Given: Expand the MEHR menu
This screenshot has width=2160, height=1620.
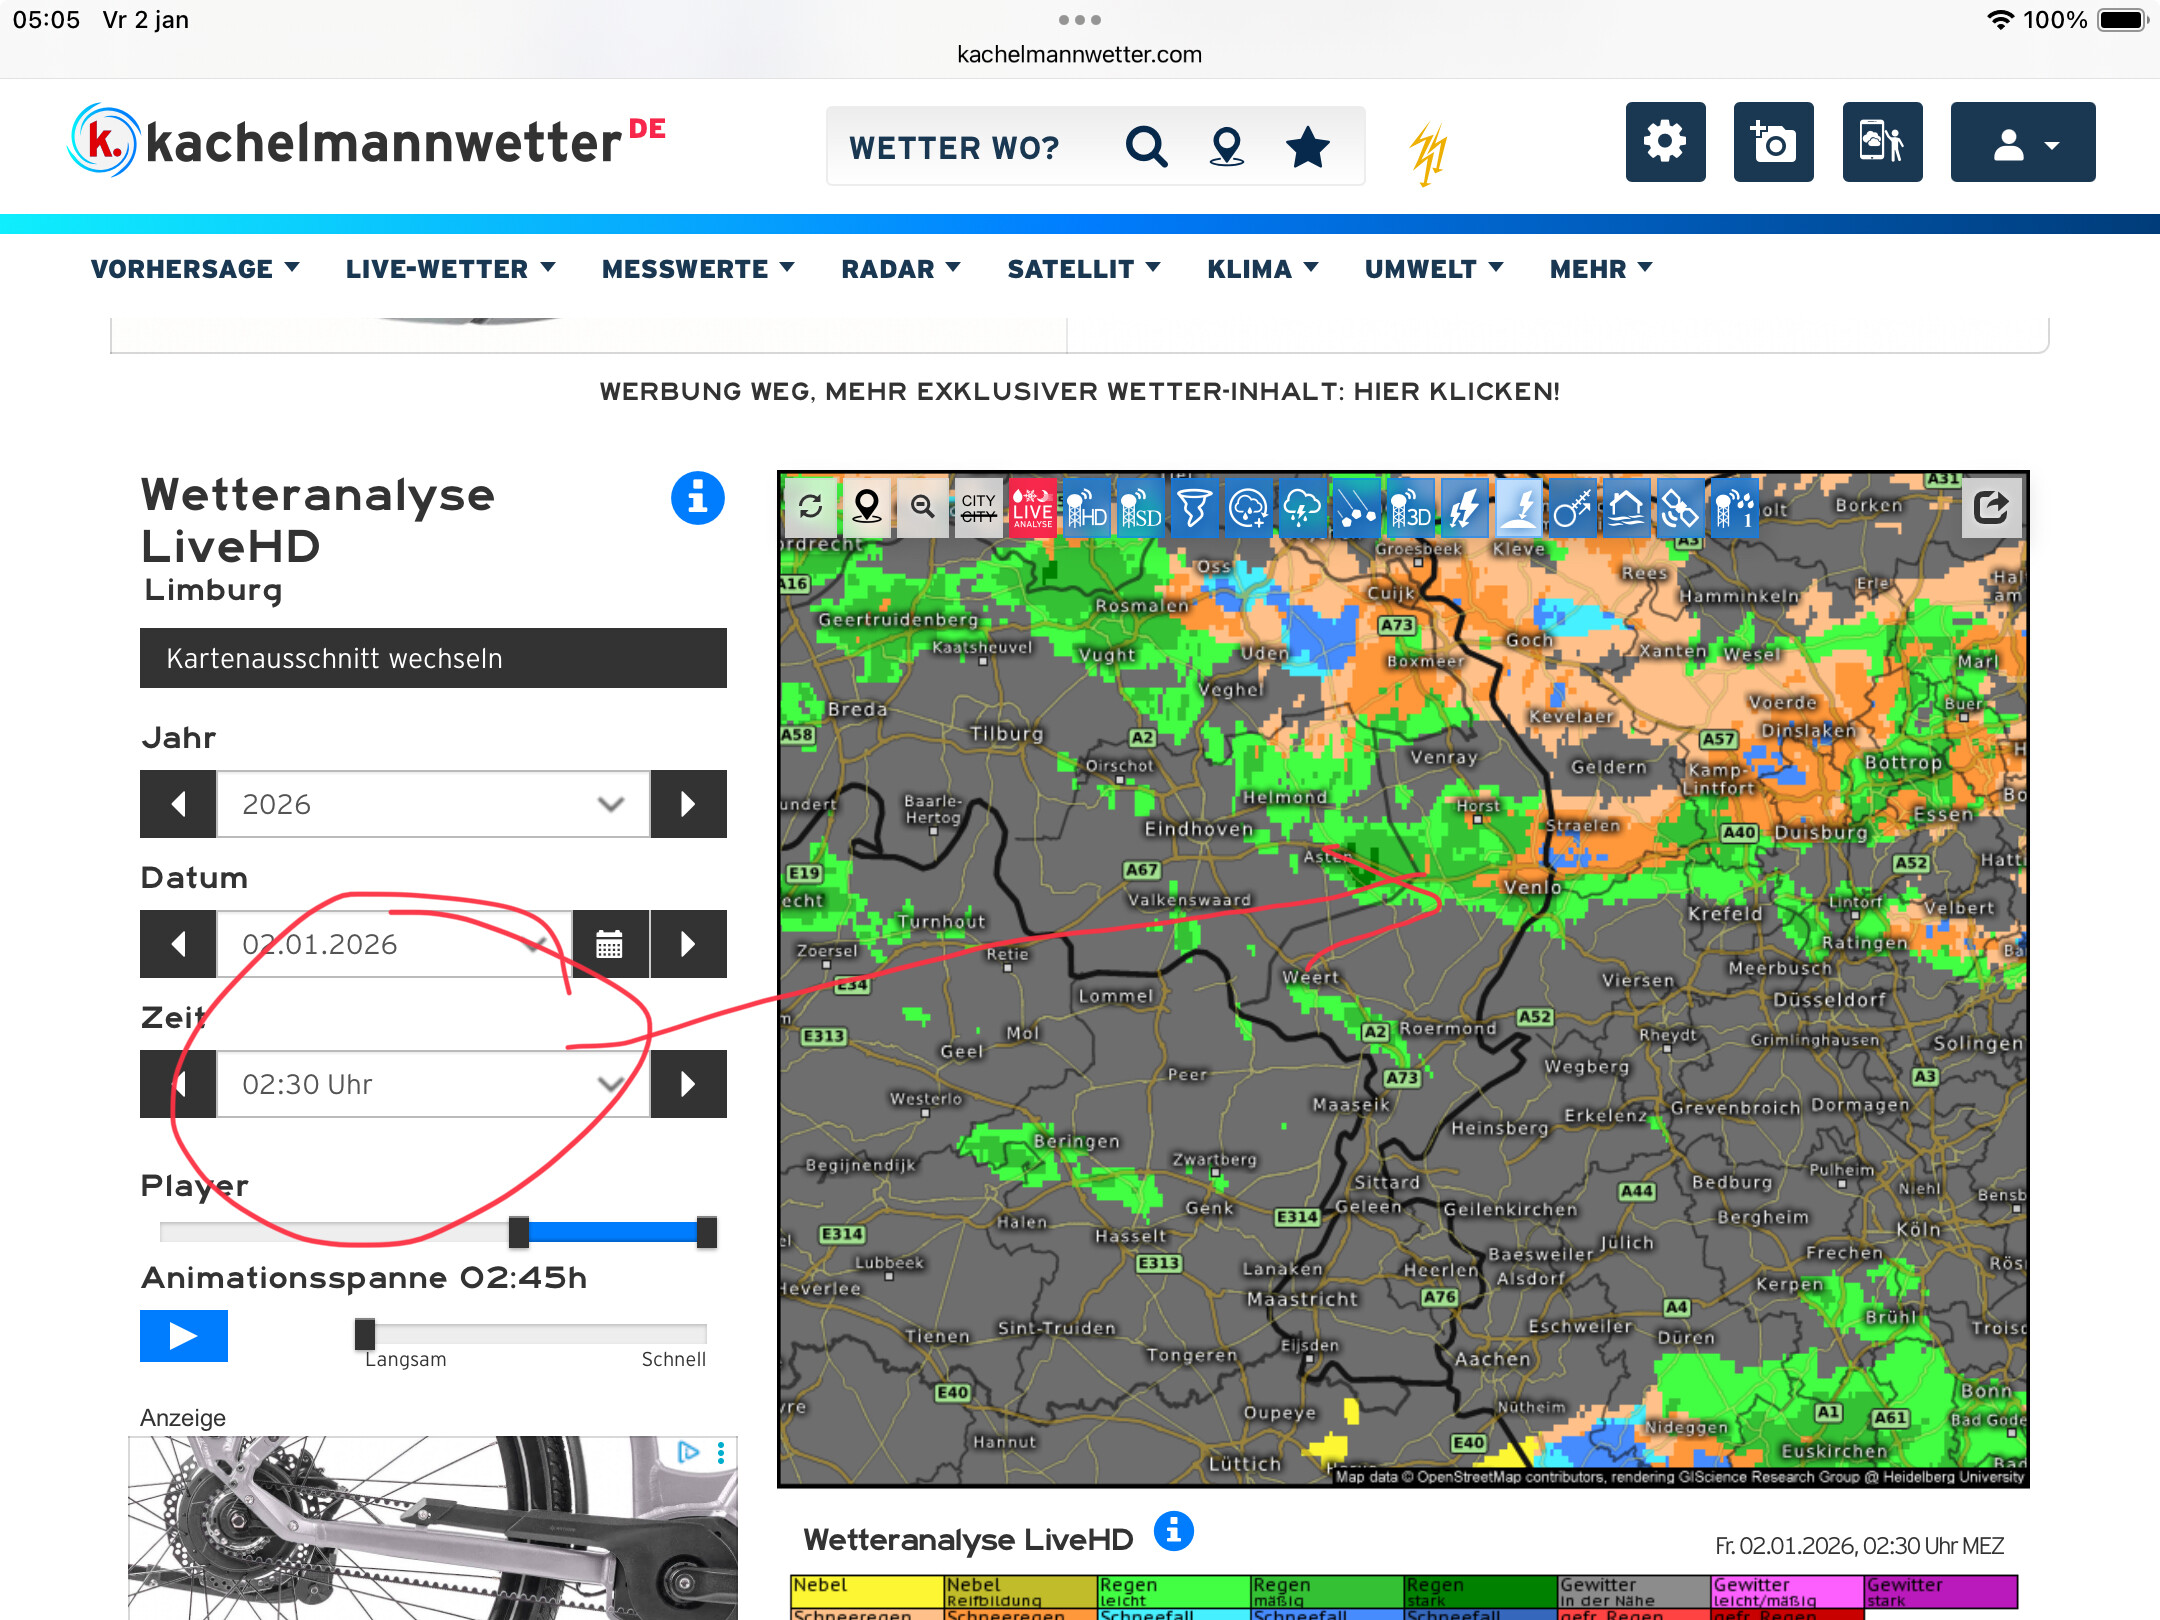Looking at the screenshot, I should (x=1601, y=269).
